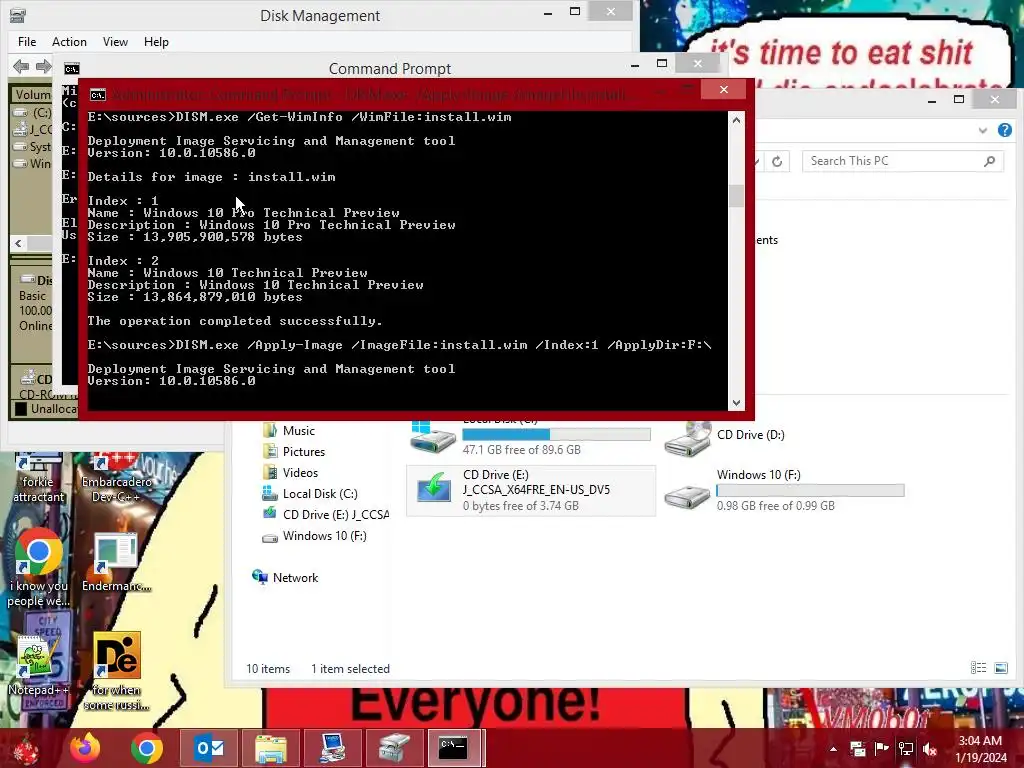
Task: Select the CD Drive (E:) J_CCSA_X64FRE tile
Action: pos(531,490)
